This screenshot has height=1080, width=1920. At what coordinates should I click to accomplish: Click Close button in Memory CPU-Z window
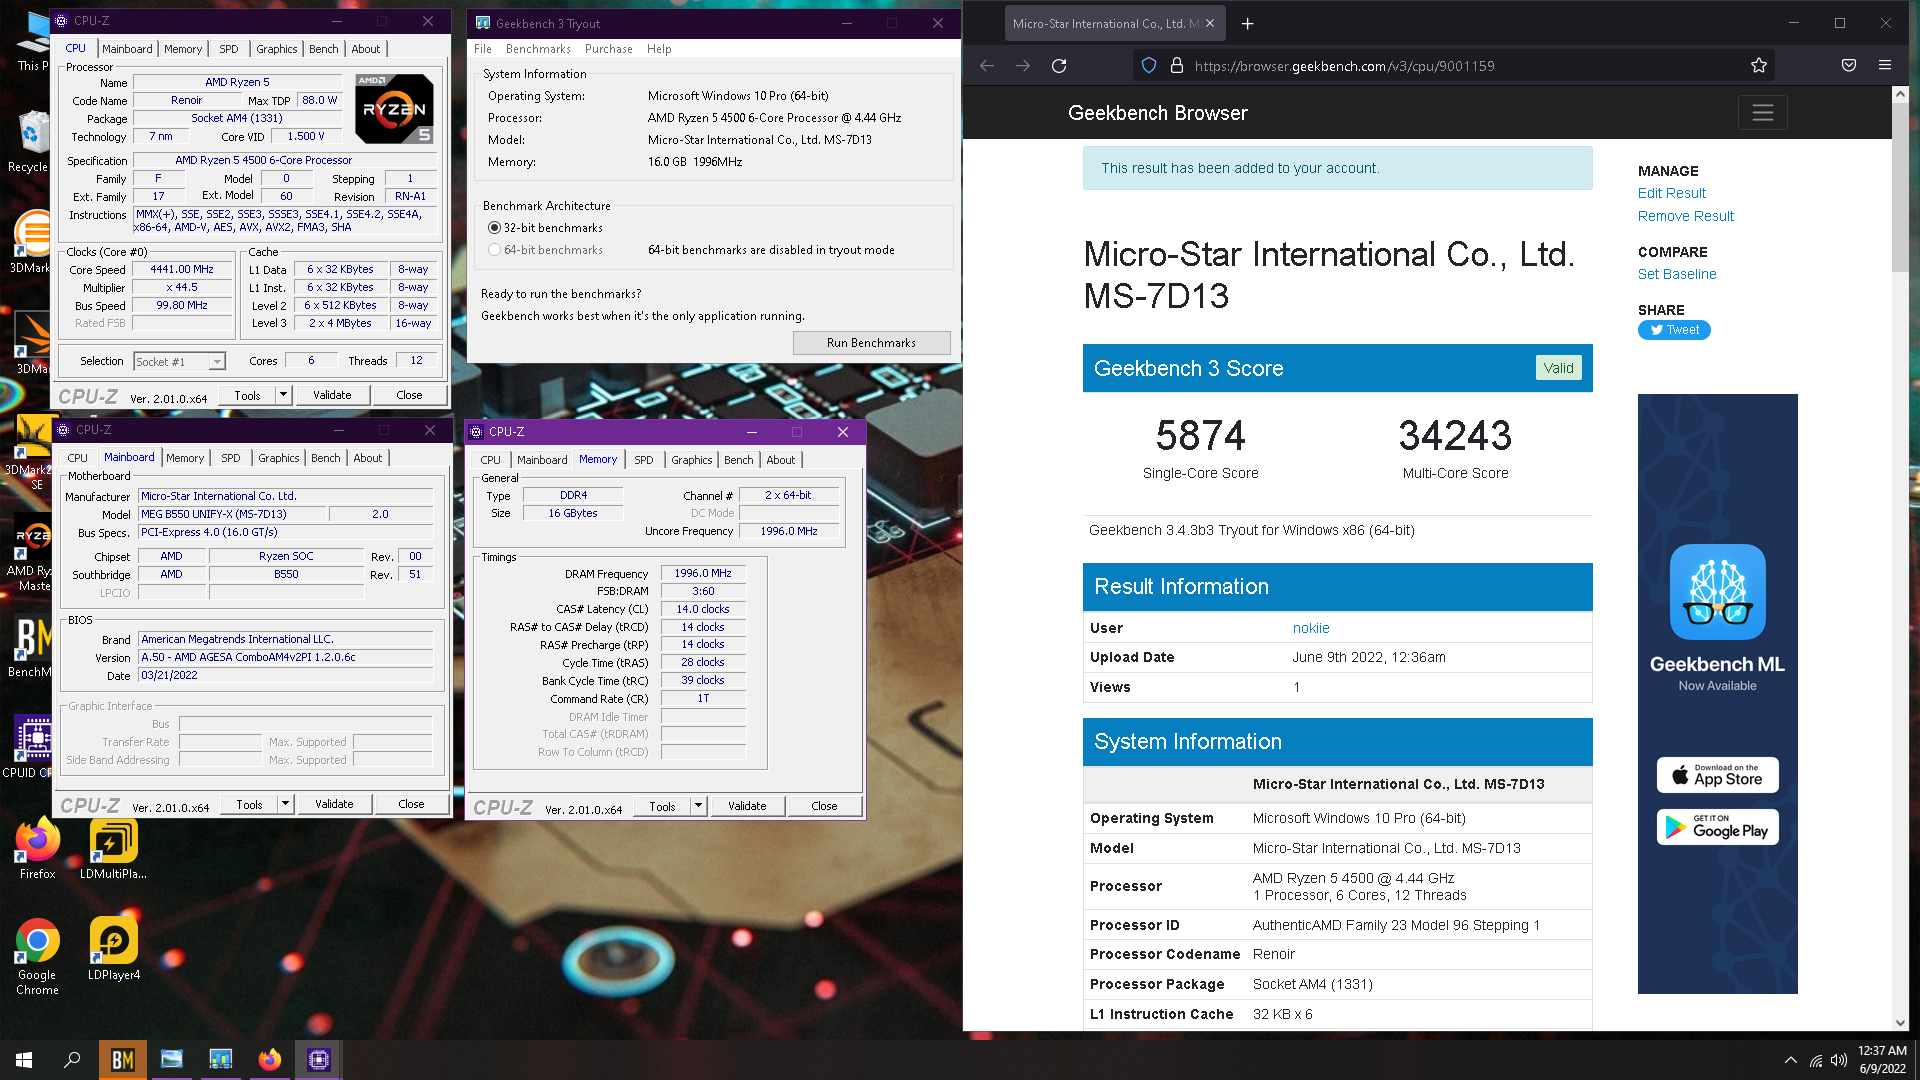coord(824,806)
